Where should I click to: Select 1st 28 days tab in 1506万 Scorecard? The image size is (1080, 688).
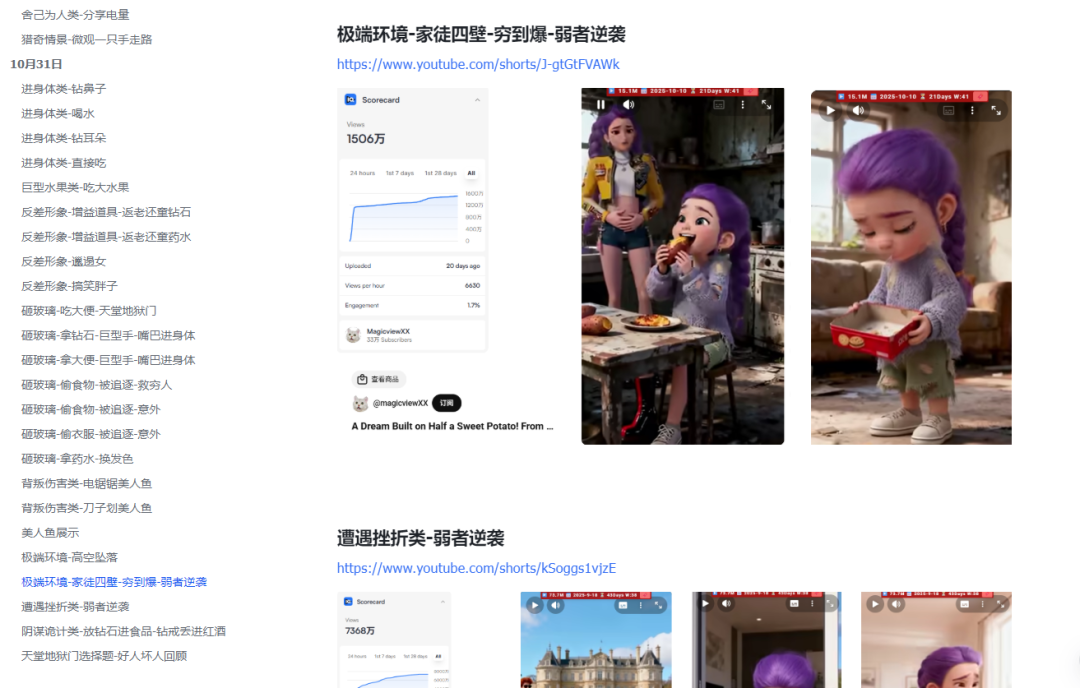pyautogui.click(x=441, y=173)
